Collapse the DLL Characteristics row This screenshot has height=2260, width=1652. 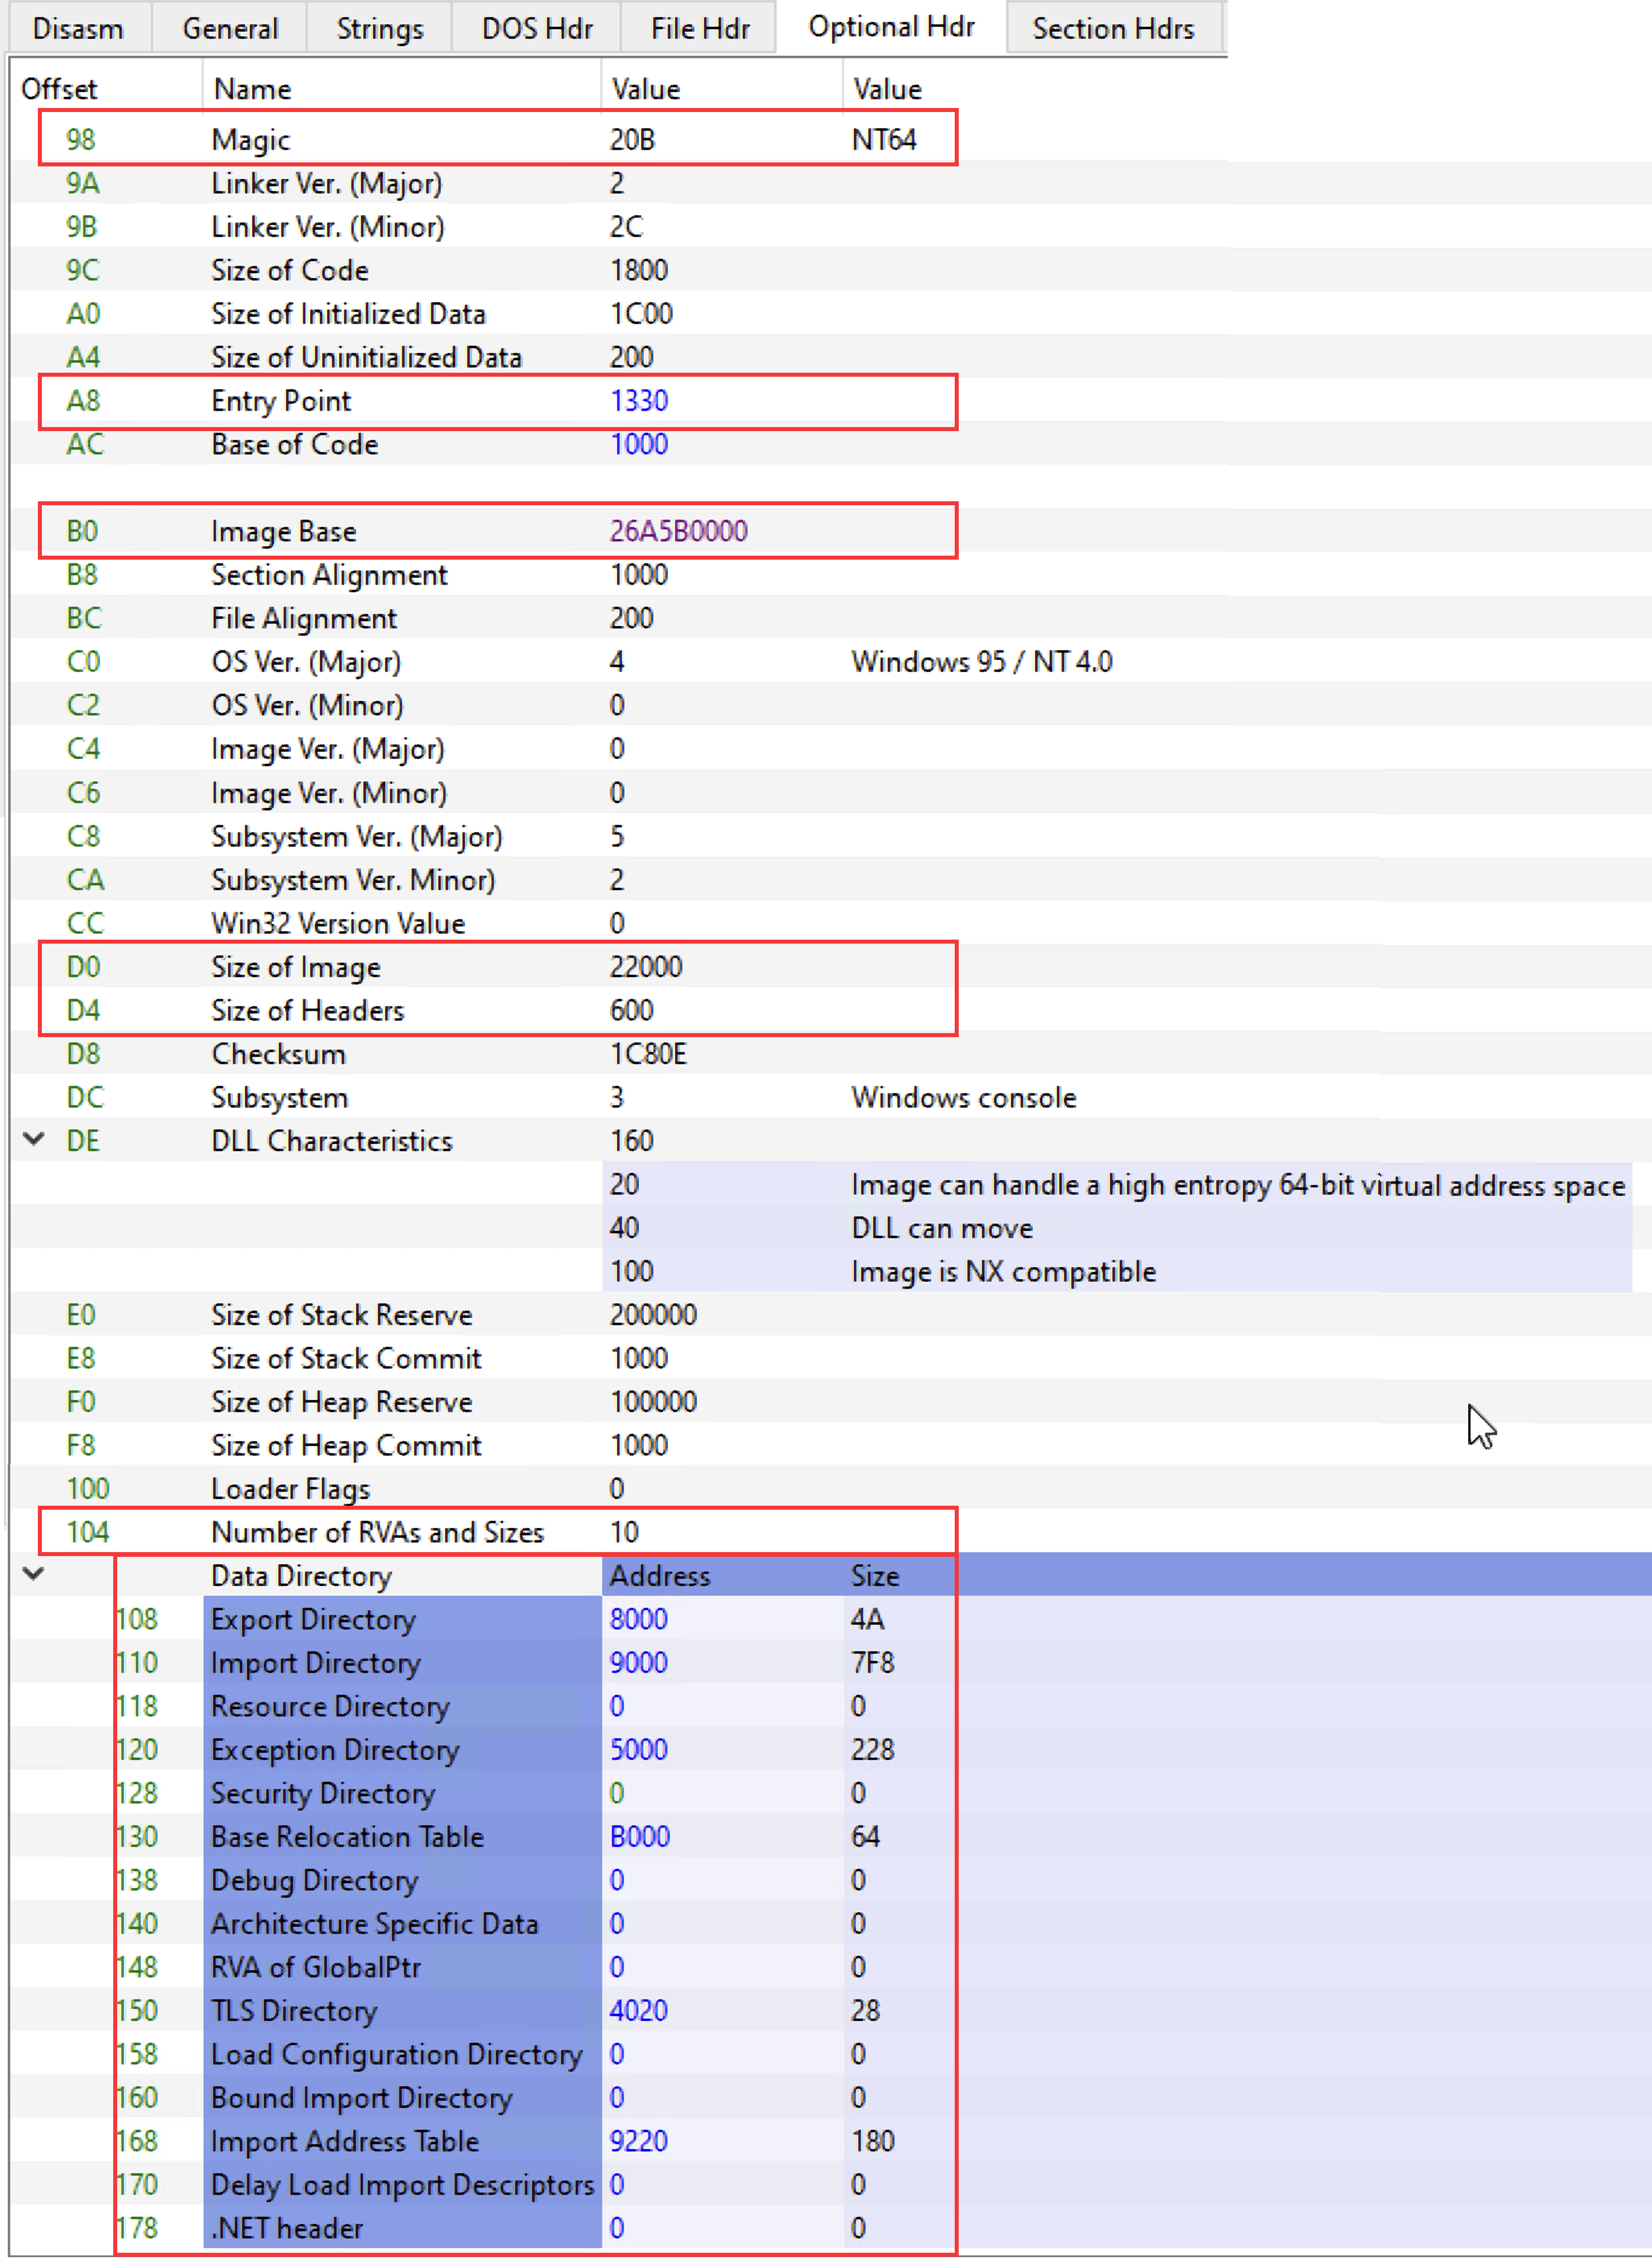33,1139
